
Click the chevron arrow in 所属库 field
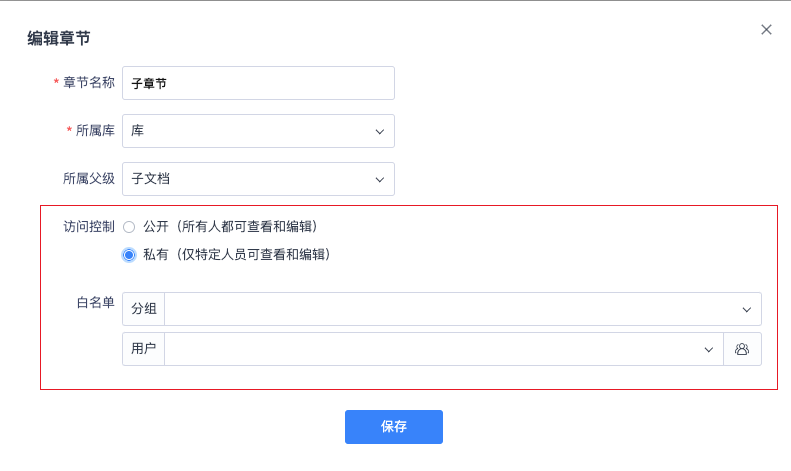pos(380,131)
